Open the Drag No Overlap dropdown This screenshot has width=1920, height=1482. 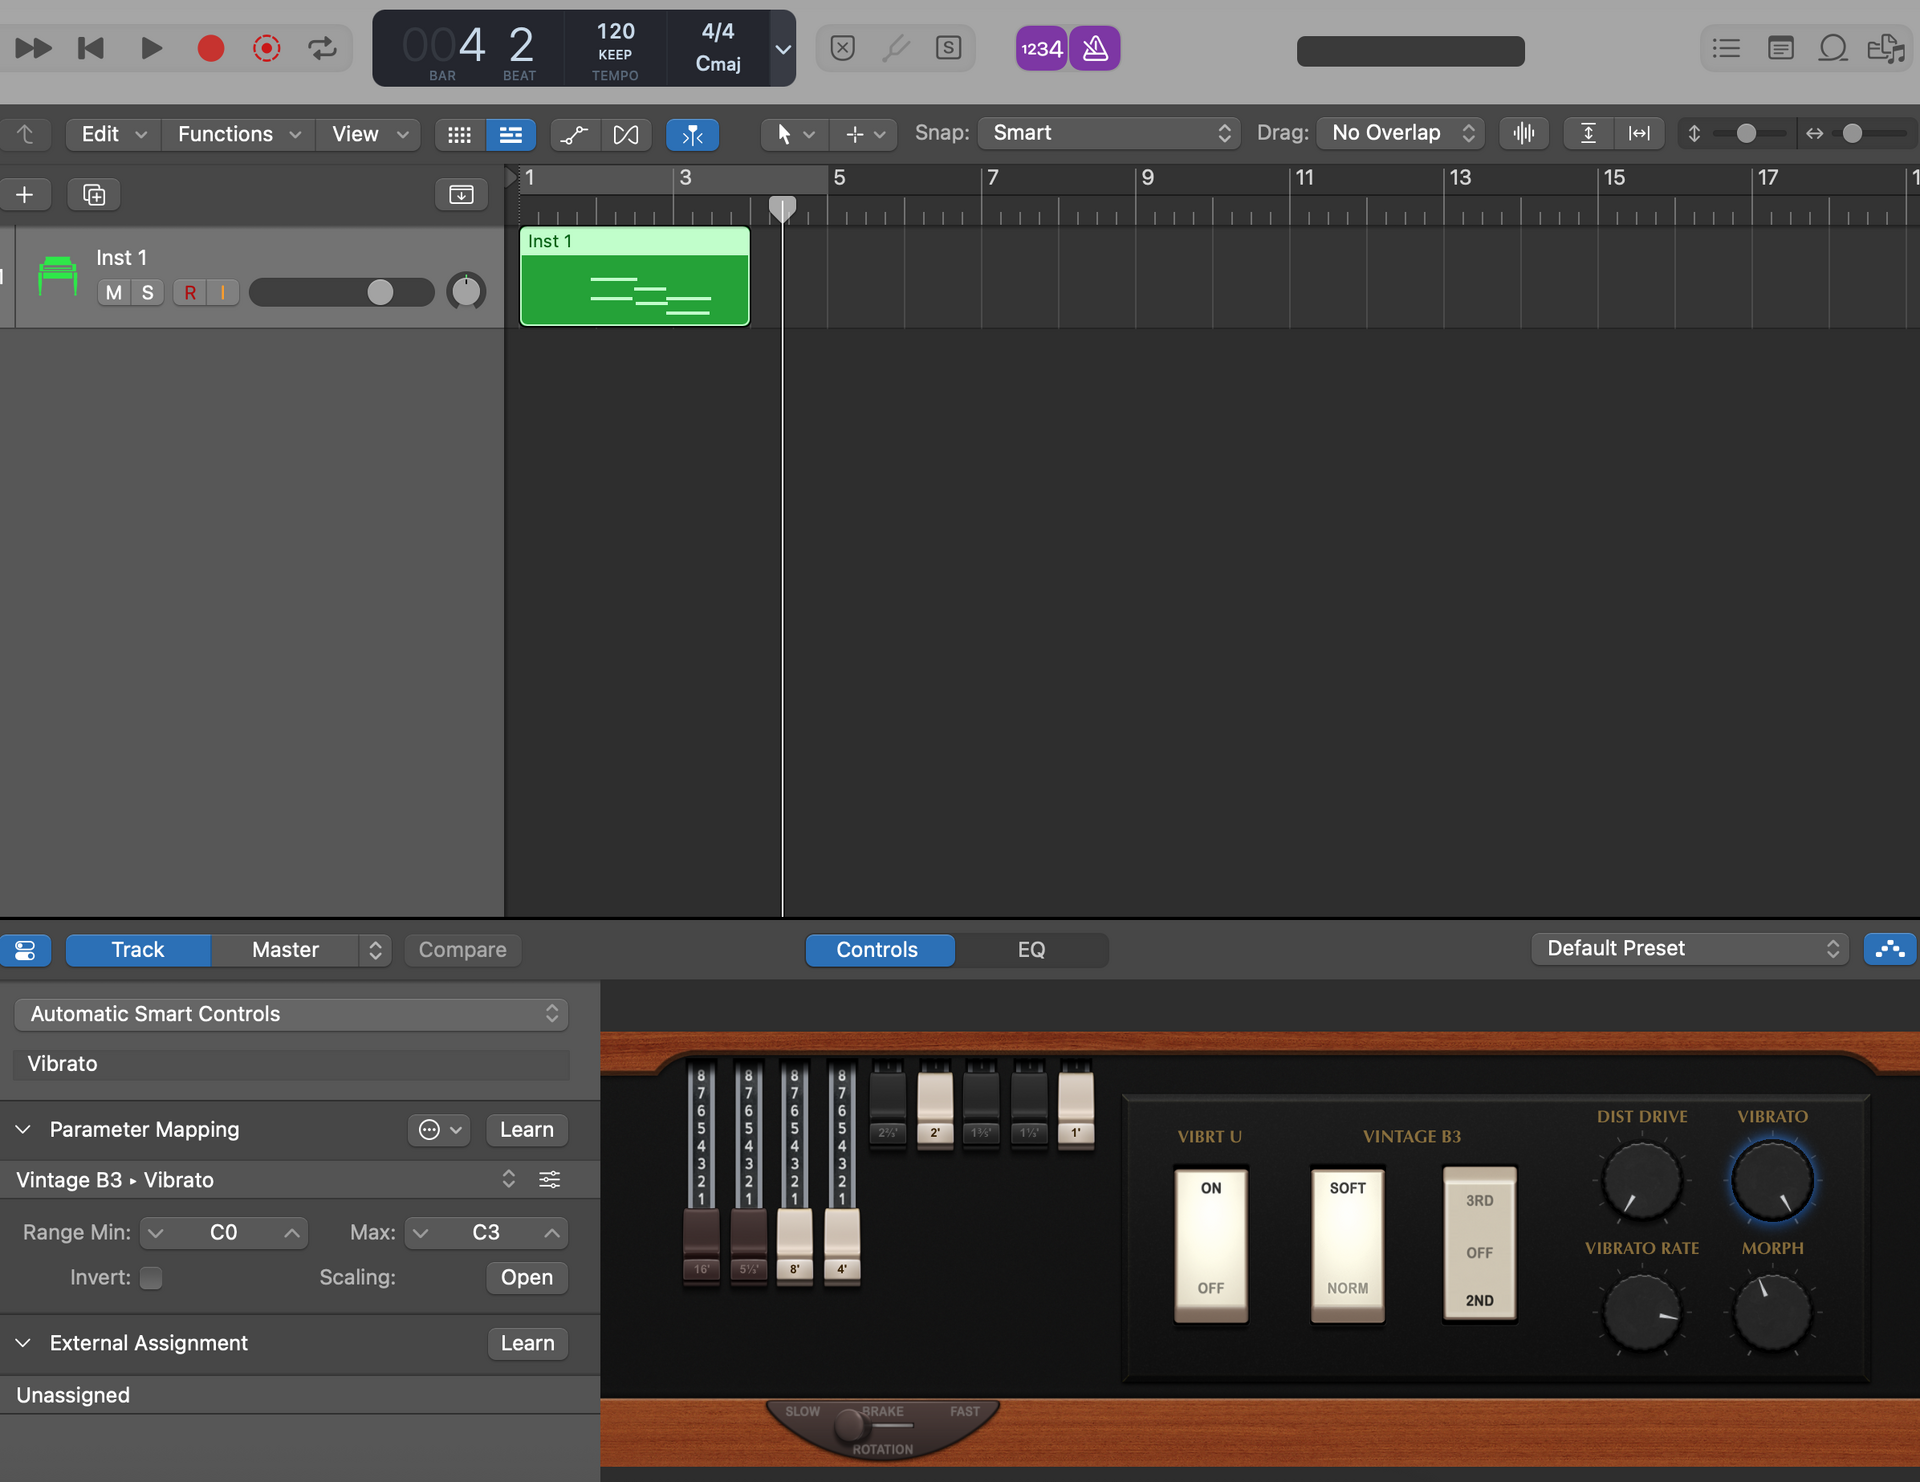click(x=1401, y=133)
